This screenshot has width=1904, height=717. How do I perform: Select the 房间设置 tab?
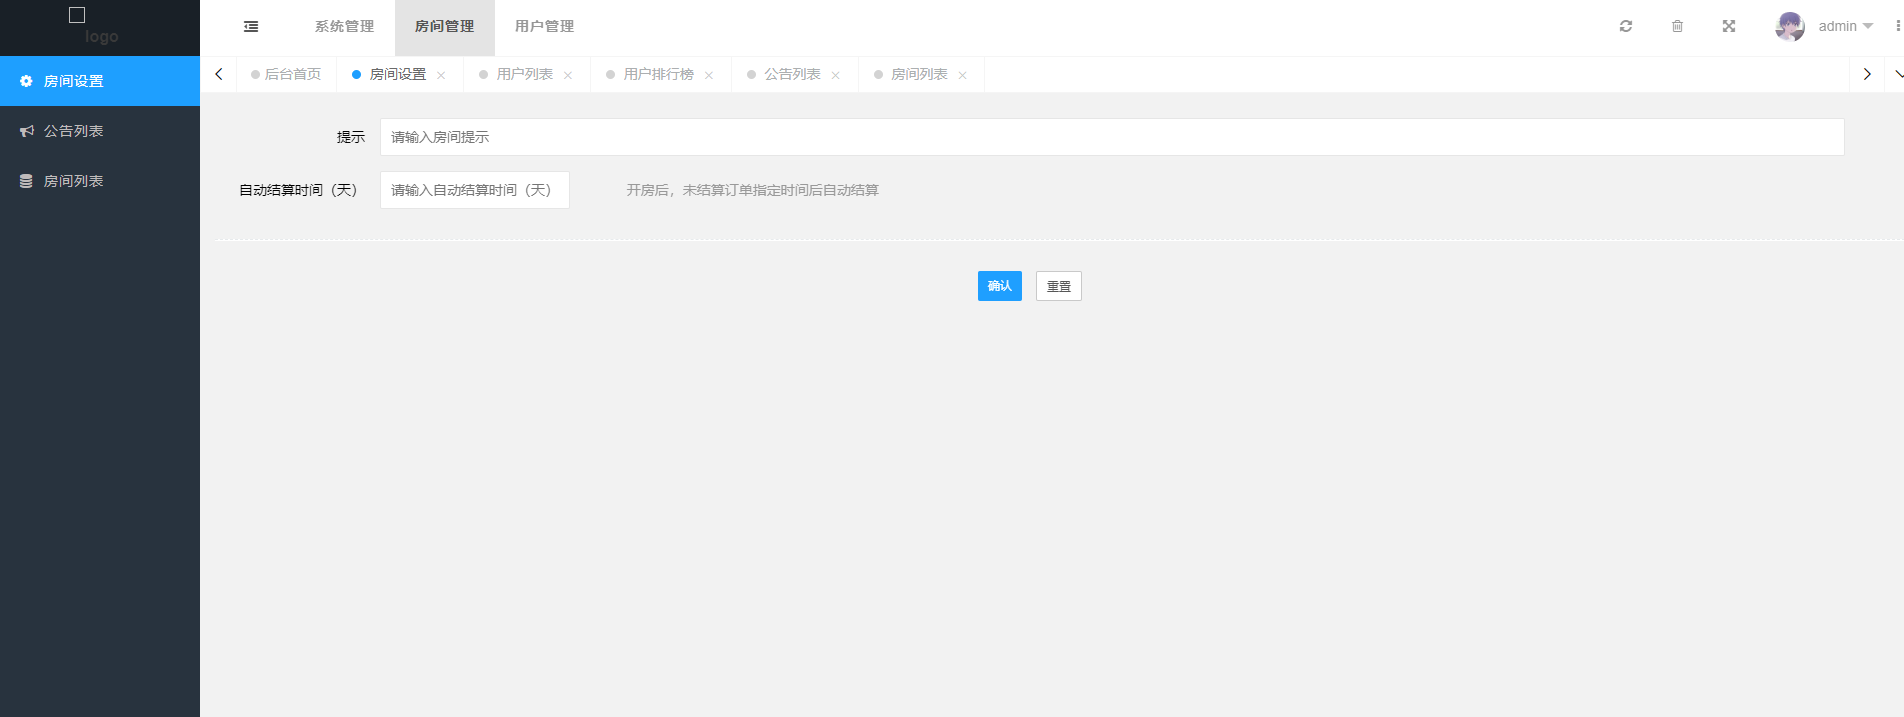click(x=398, y=74)
